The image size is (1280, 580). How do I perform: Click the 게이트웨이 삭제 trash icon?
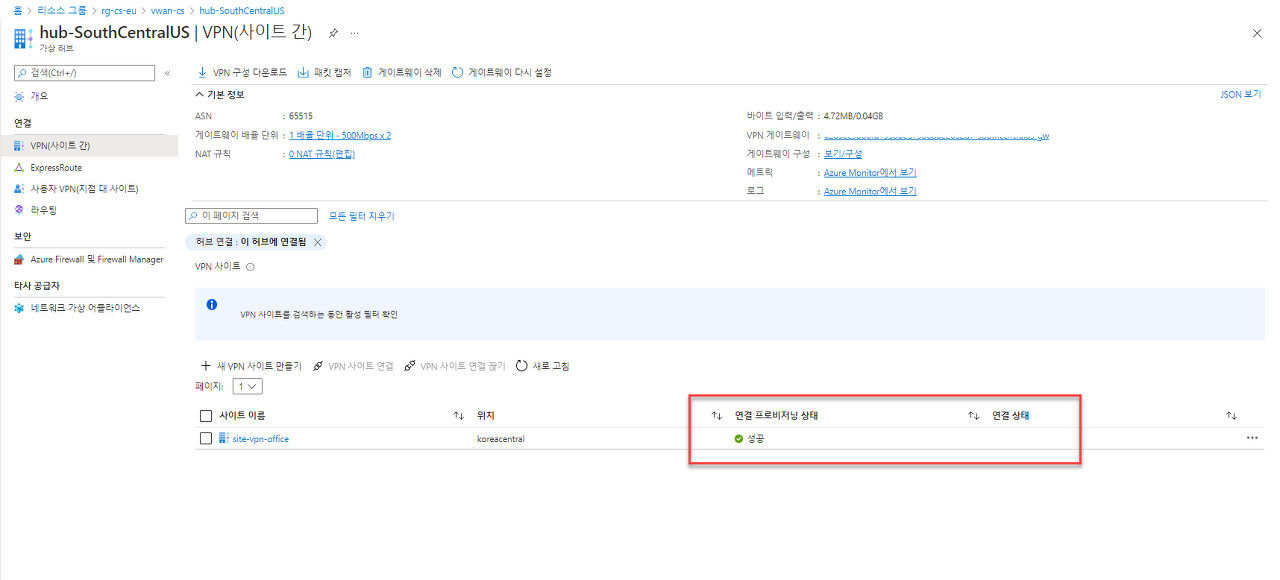(x=367, y=72)
